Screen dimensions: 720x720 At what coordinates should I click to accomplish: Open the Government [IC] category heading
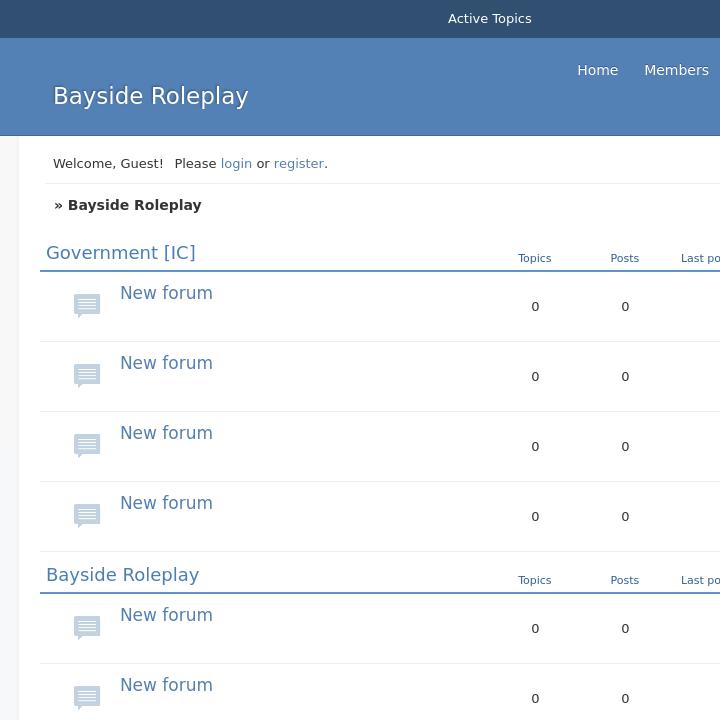121,253
